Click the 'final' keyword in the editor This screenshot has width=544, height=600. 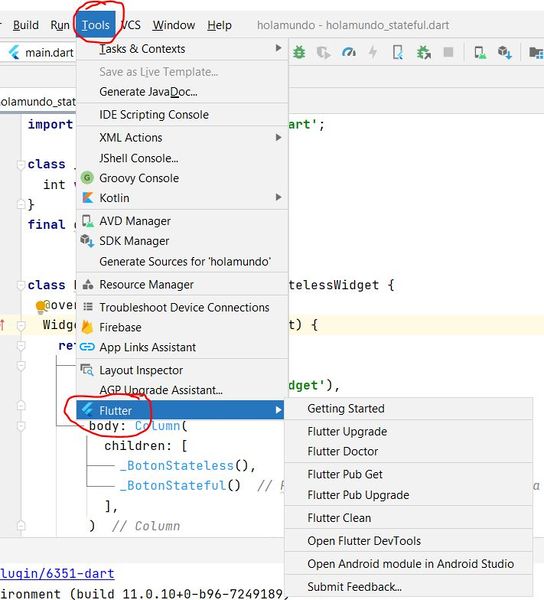click(47, 225)
